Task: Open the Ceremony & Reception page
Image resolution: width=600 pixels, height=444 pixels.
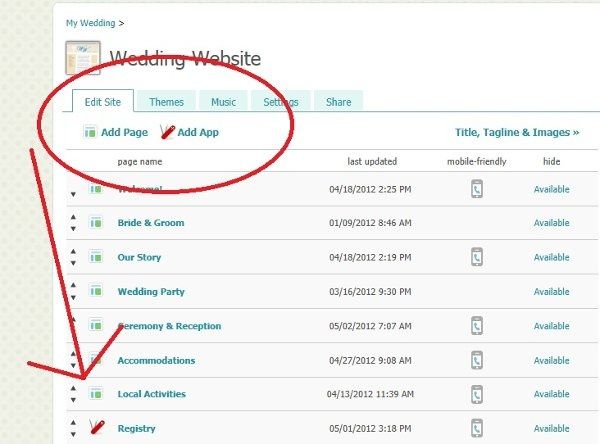Action: (x=169, y=326)
